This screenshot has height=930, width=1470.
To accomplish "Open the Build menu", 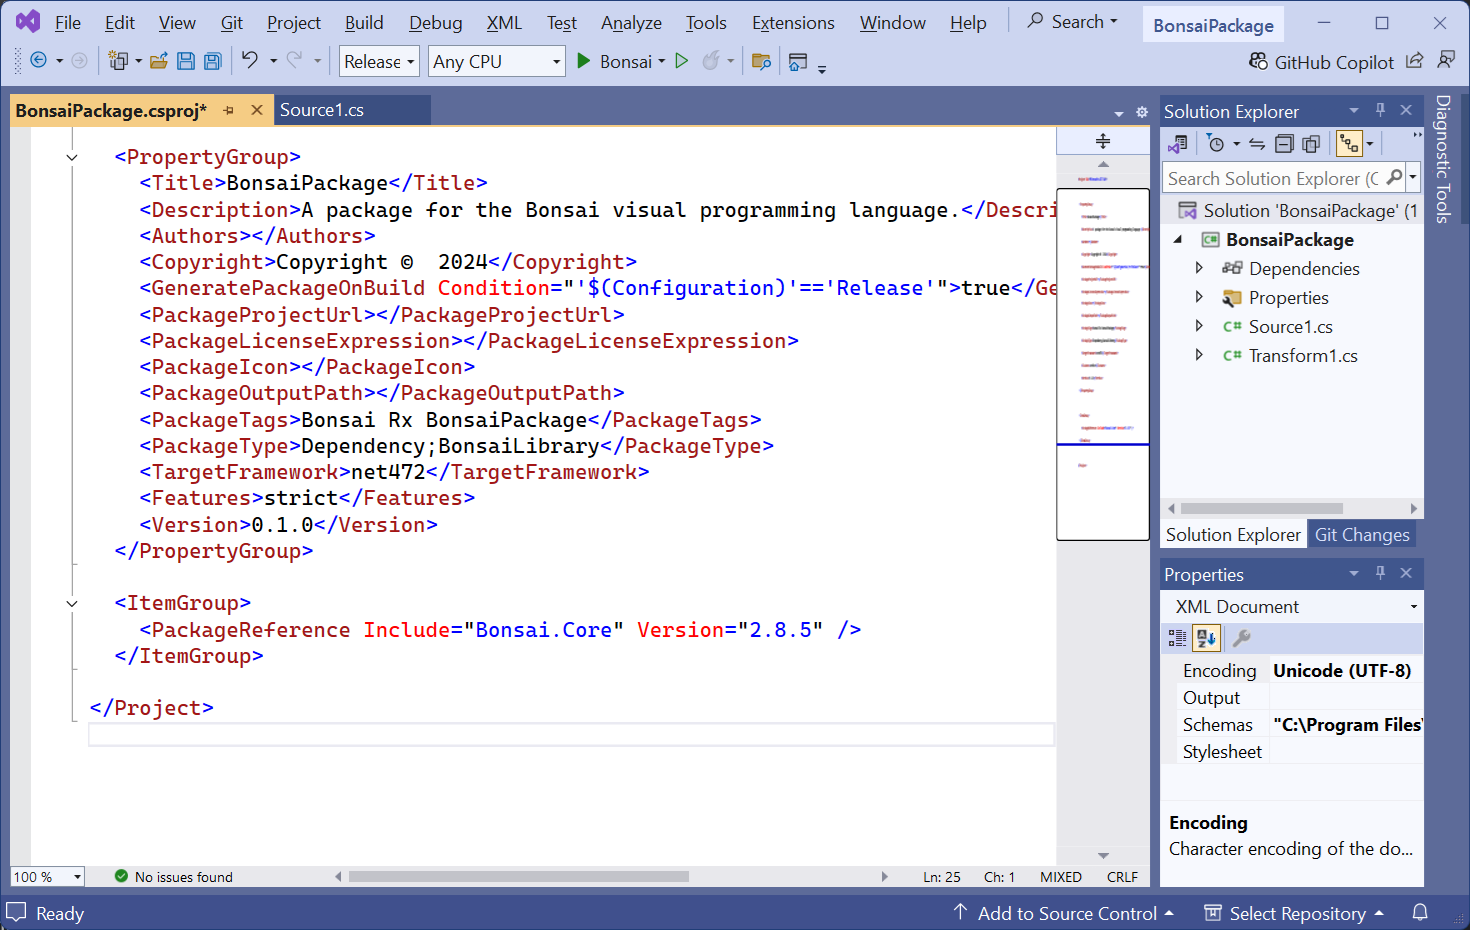I will 364,22.
